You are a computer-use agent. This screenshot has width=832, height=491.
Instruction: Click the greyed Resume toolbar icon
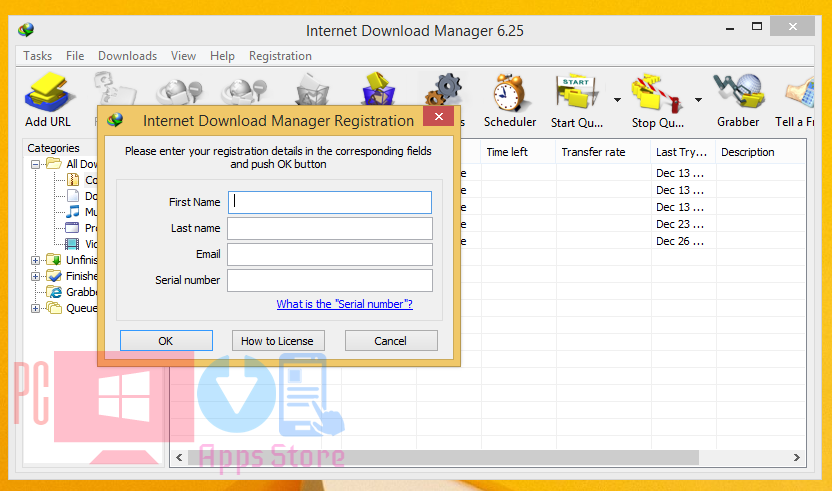tap(115, 88)
